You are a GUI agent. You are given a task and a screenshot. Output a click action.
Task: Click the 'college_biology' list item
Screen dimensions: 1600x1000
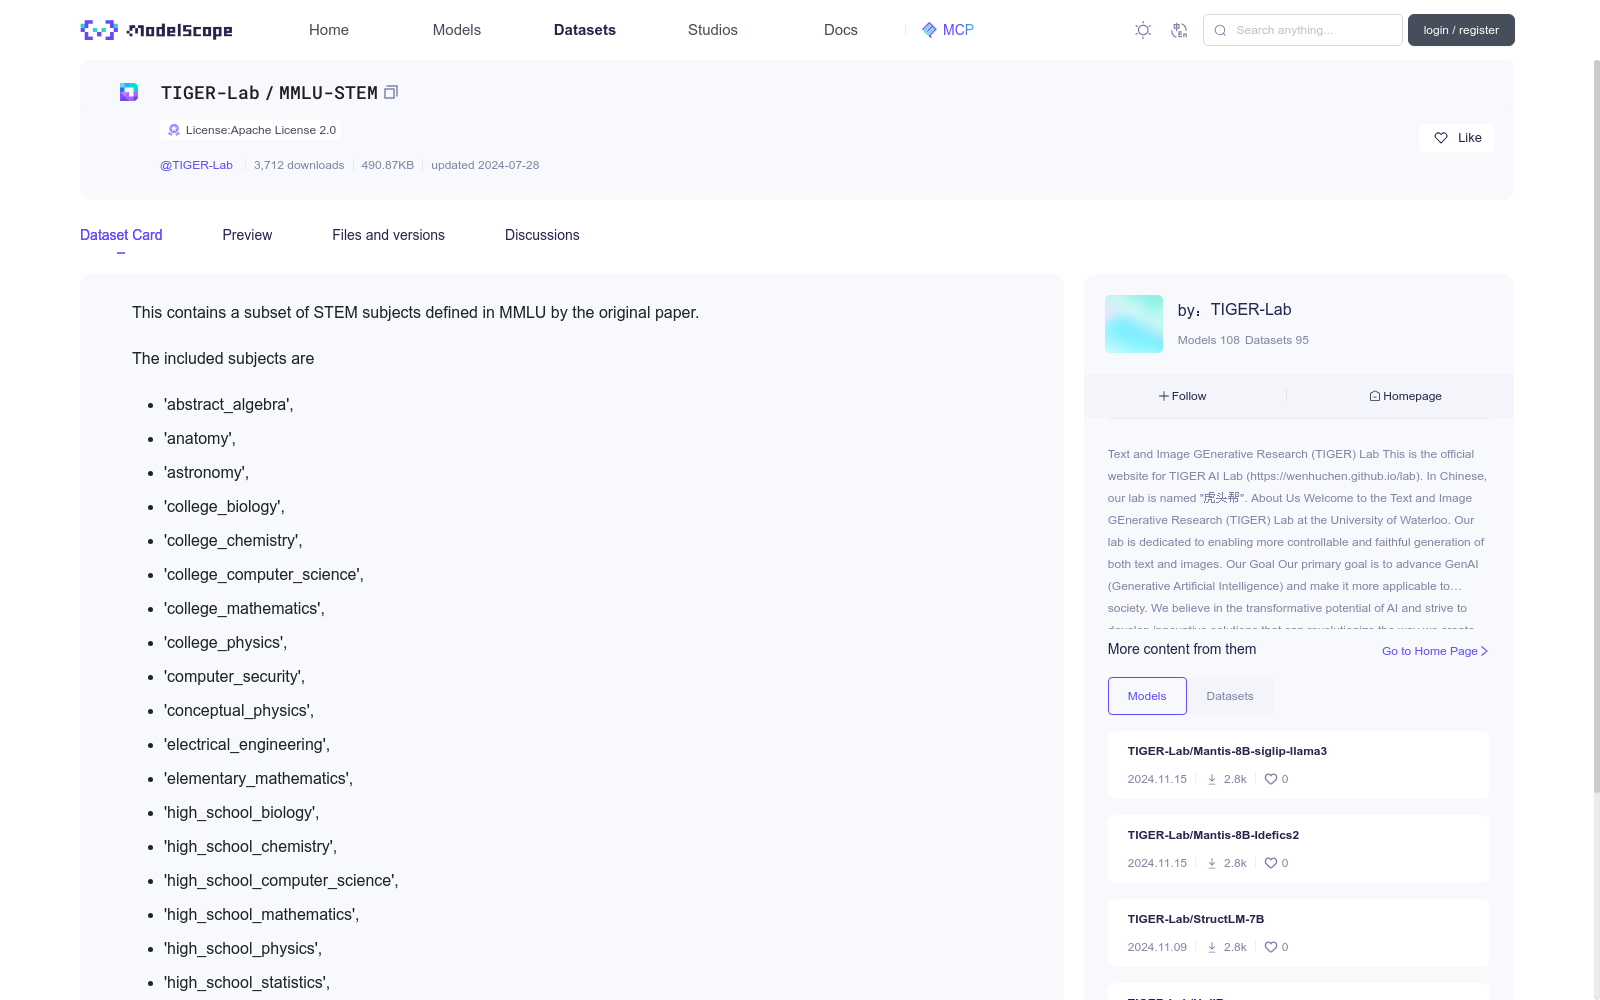225,507
